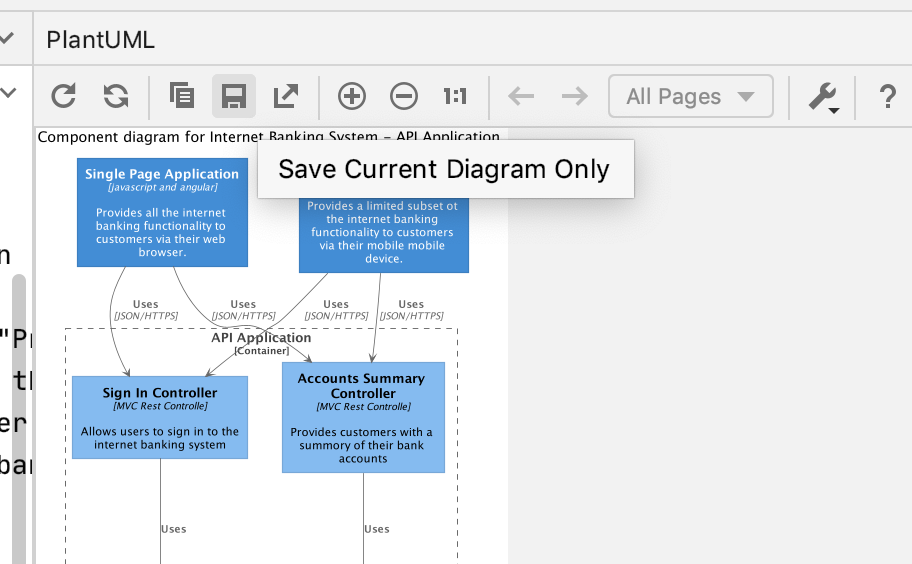This screenshot has width=912, height=564.
Task: Open the wrench settings menu
Action: coord(823,96)
